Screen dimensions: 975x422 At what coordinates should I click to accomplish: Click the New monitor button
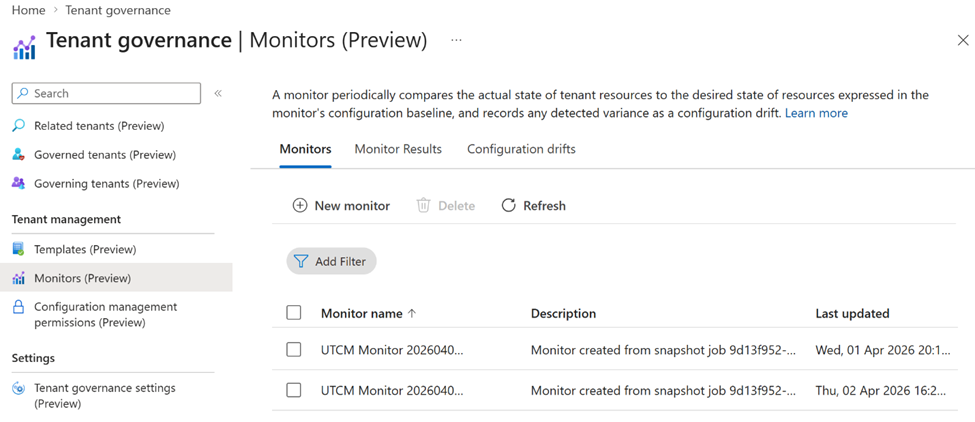(x=341, y=206)
